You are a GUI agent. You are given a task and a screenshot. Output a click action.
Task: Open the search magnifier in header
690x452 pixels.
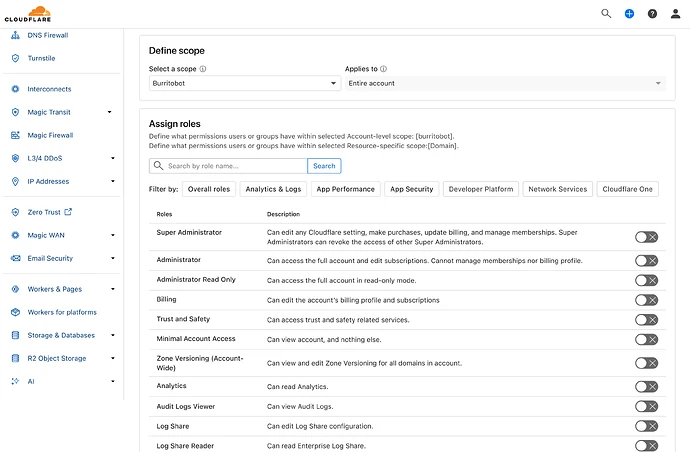pyautogui.click(x=606, y=14)
